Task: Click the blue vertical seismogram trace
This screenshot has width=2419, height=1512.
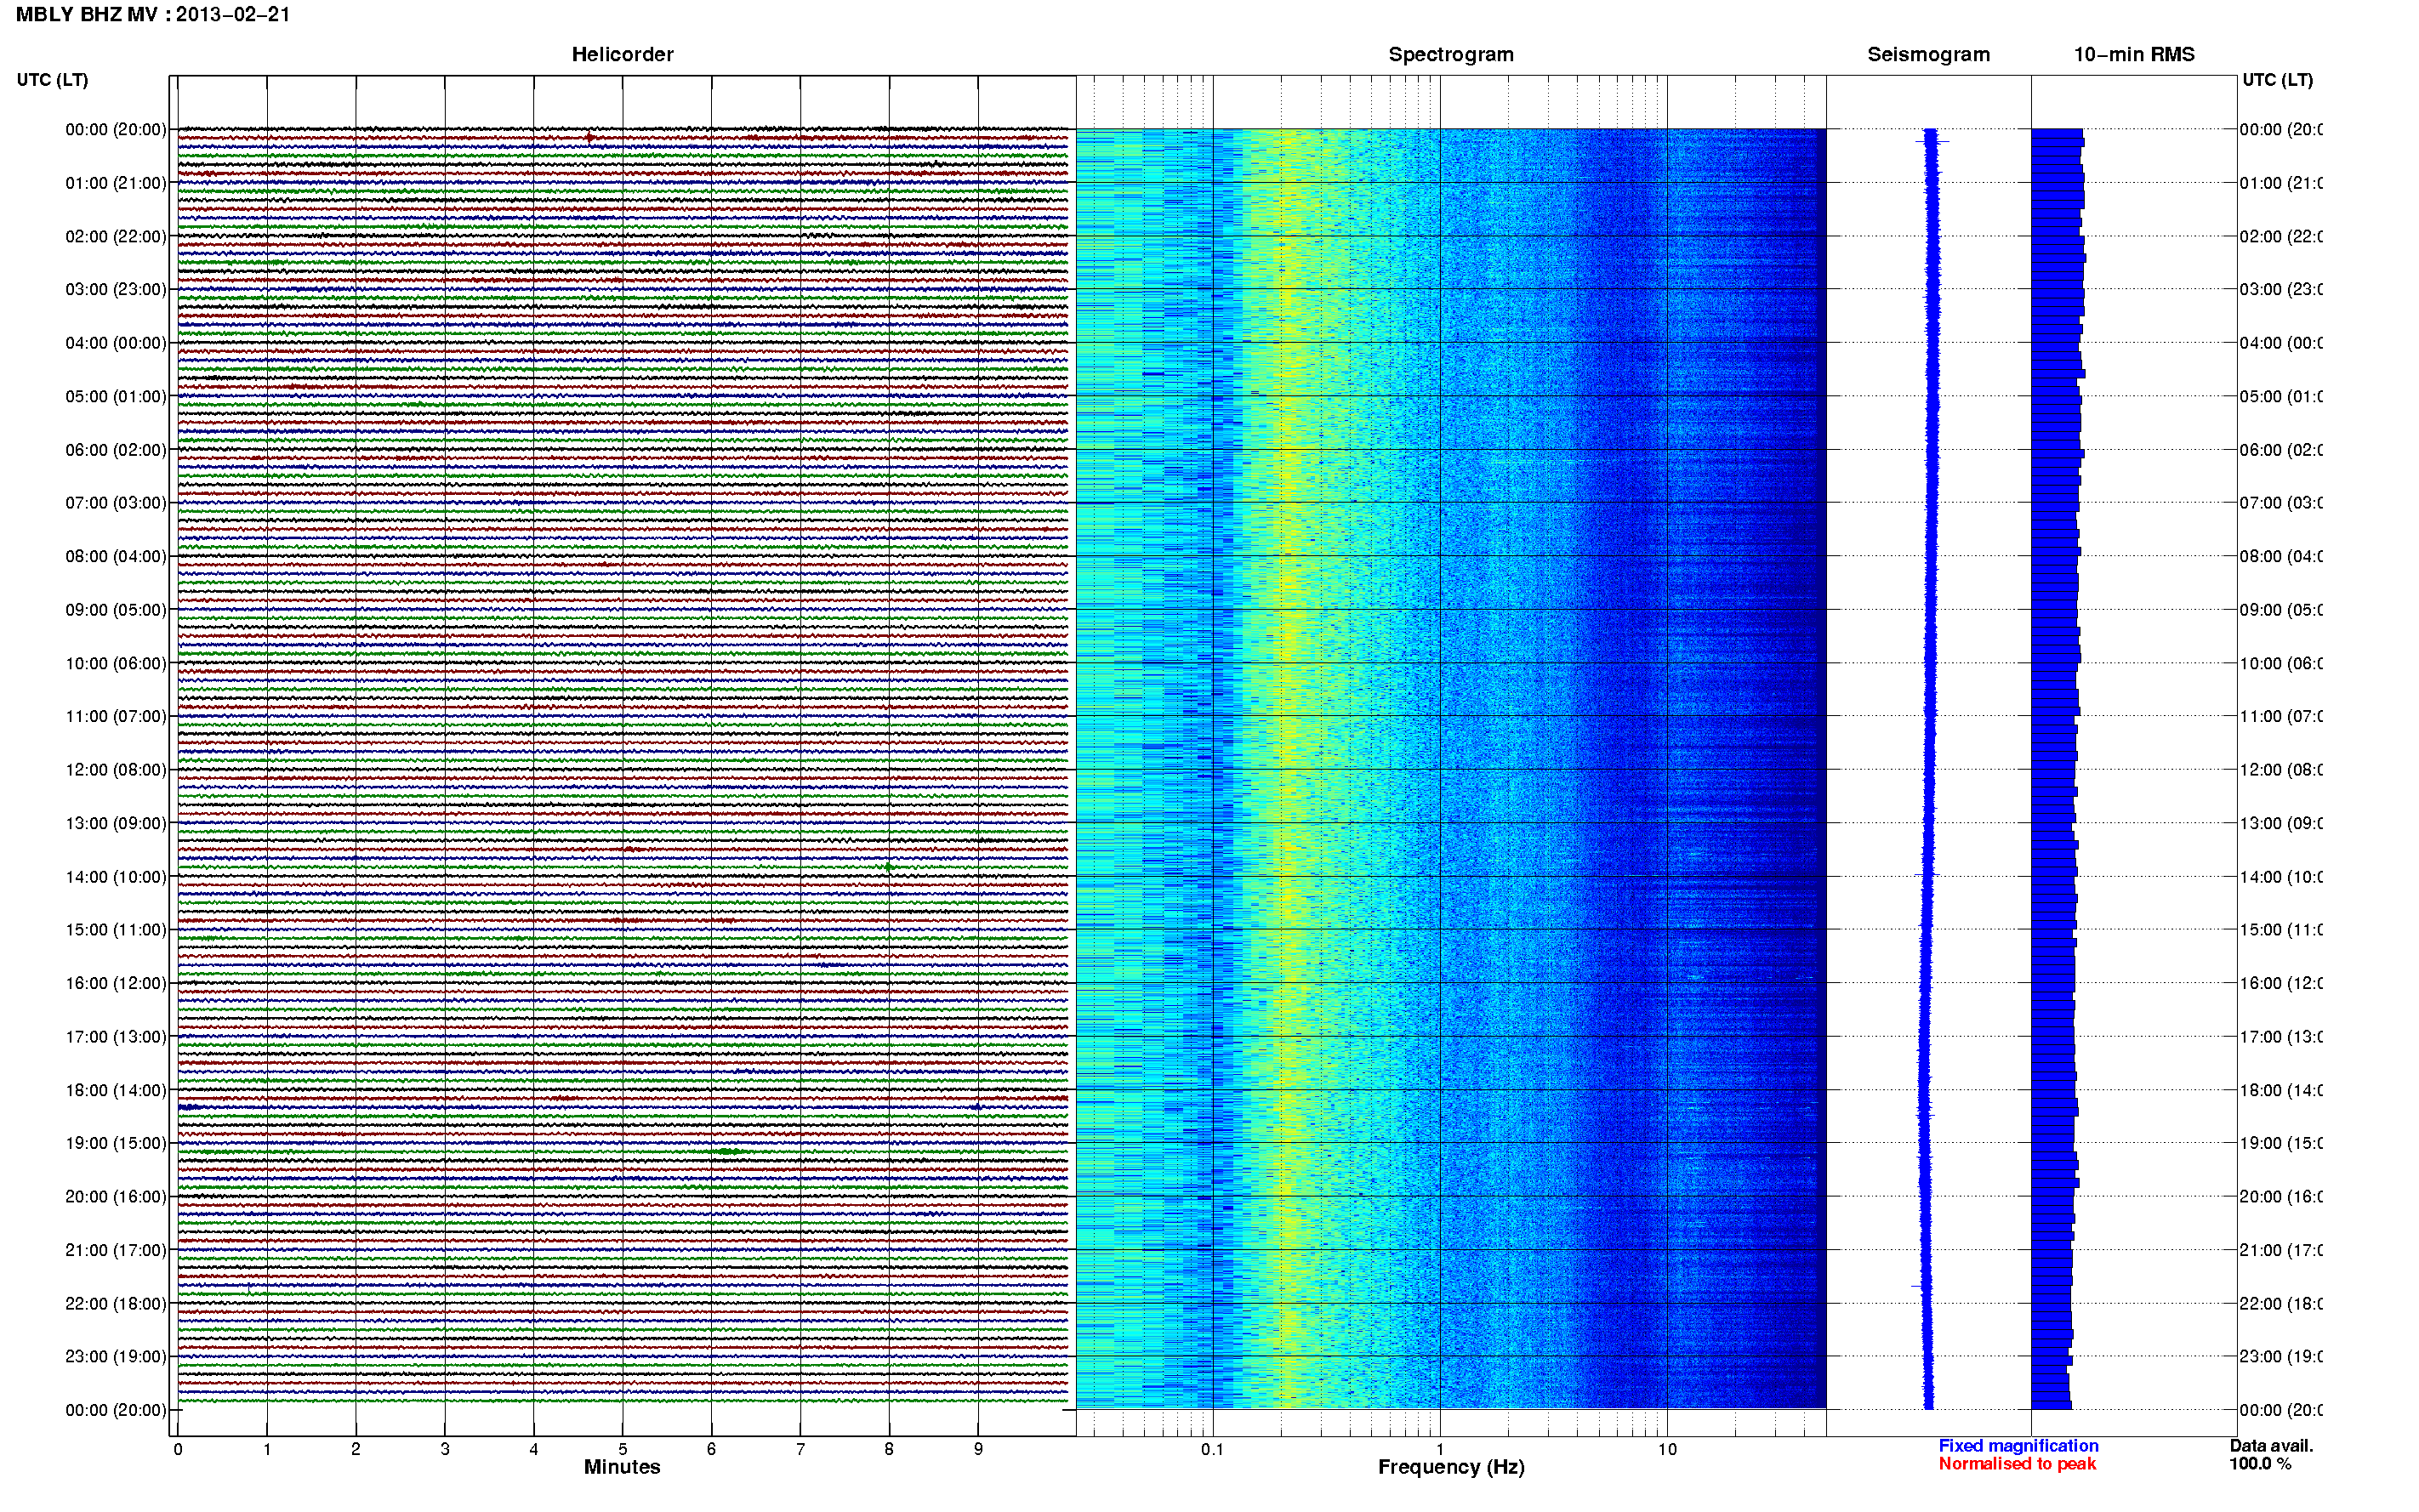Action: tap(1930, 769)
